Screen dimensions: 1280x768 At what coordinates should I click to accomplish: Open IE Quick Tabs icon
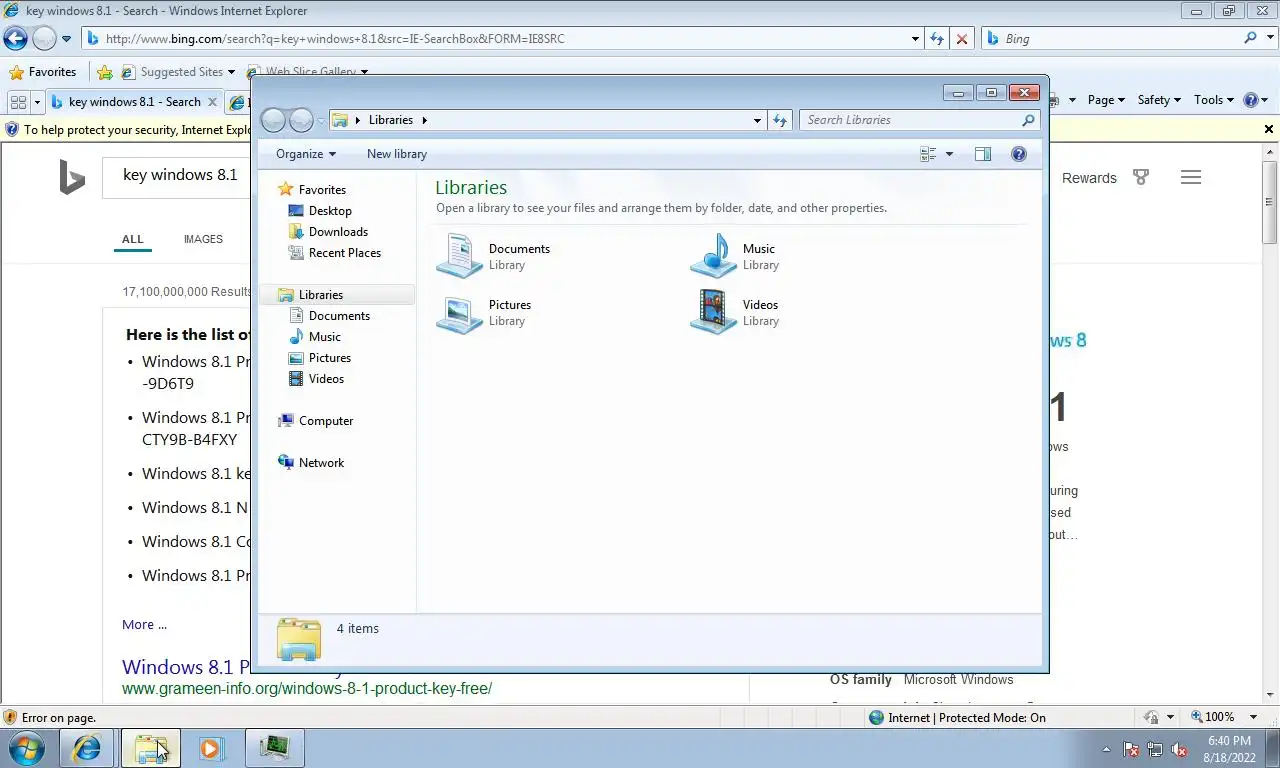coord(18,101)
